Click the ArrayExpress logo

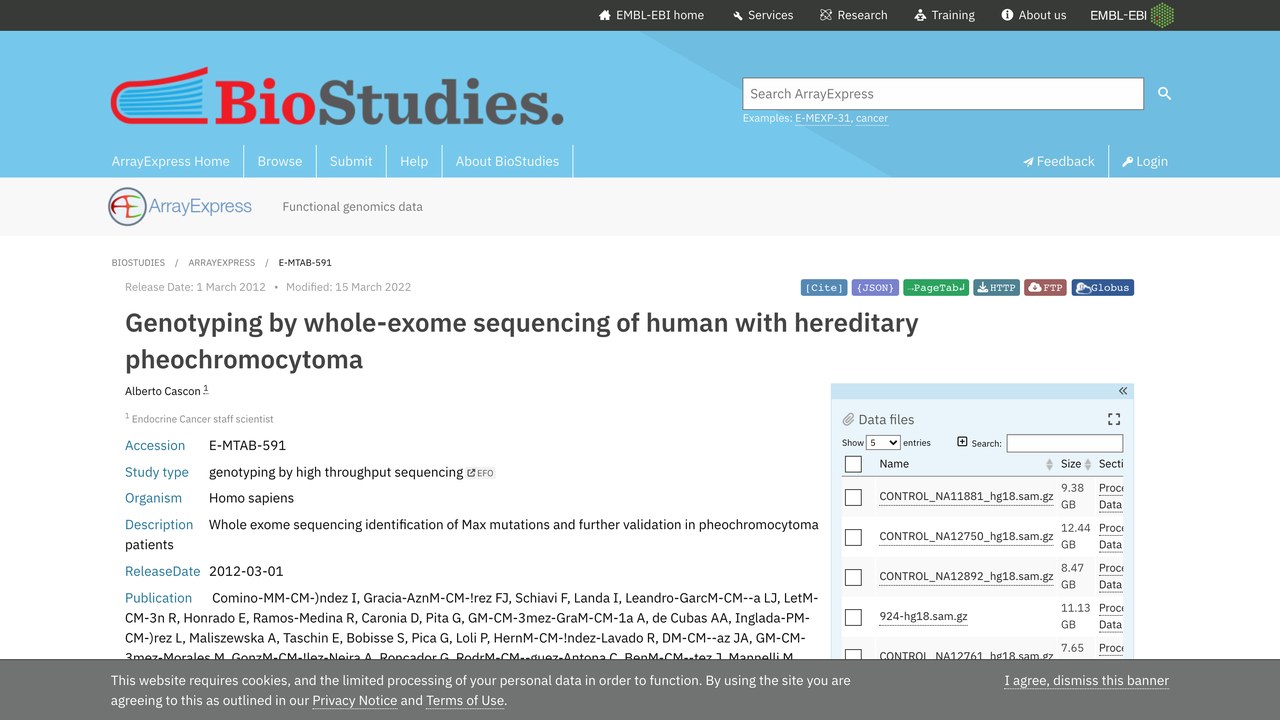(x=180, y=207)
